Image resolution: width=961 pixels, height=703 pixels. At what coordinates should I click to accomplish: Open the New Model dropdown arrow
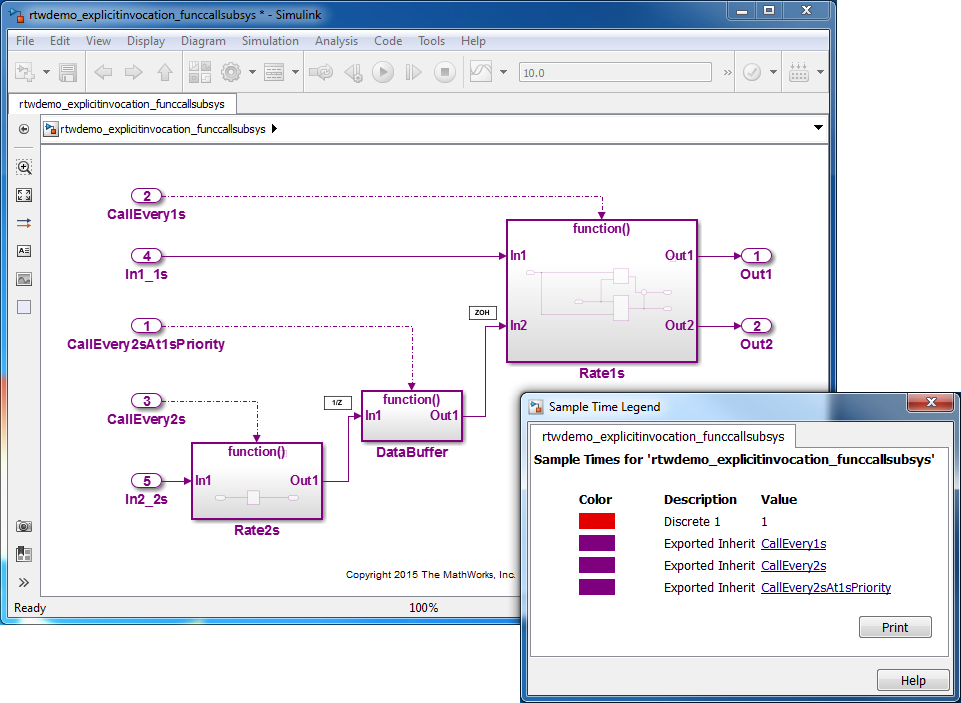click(x=47, y=72)
